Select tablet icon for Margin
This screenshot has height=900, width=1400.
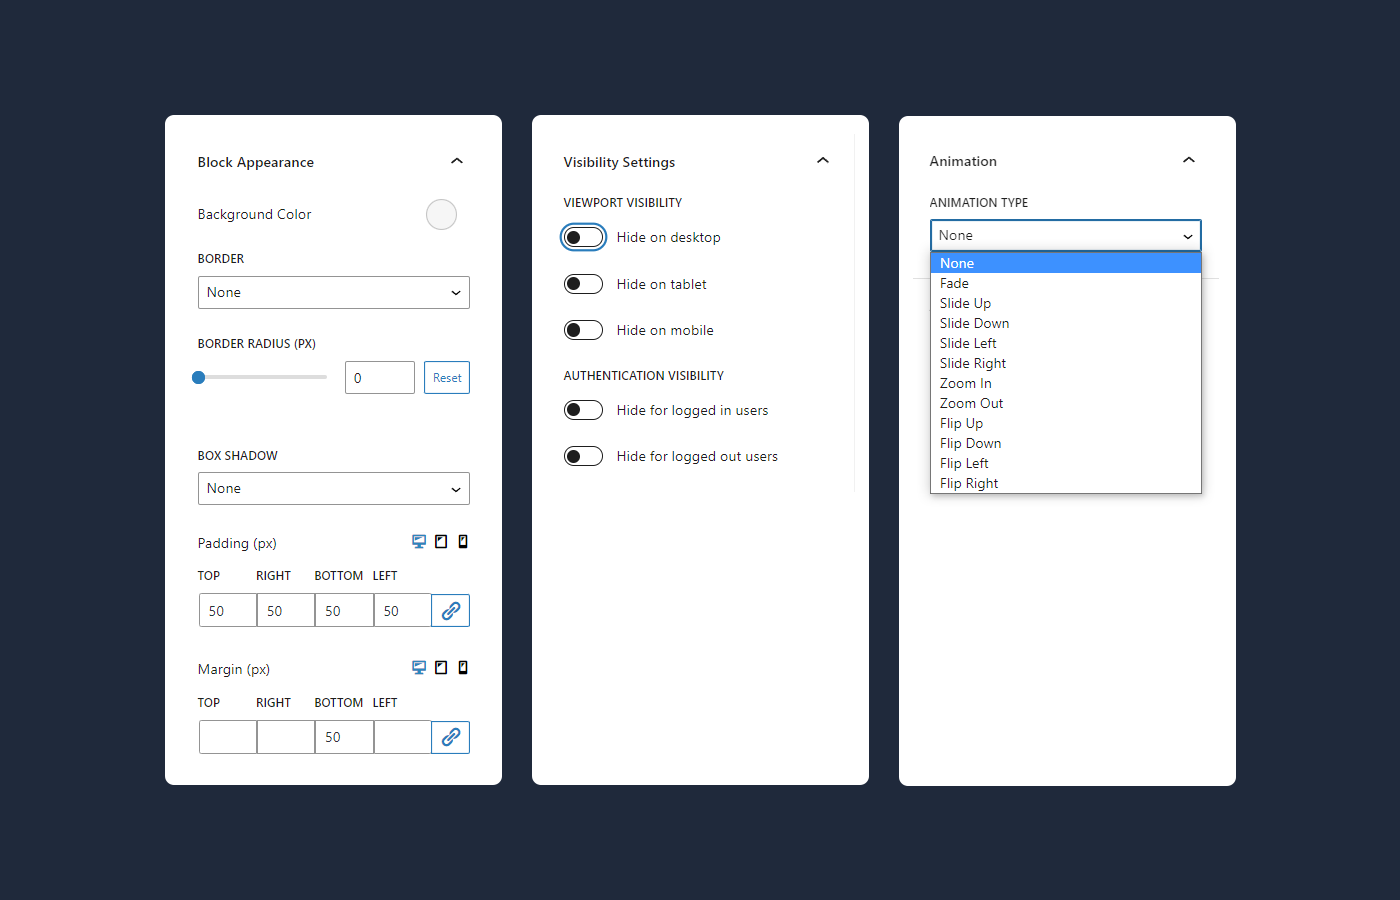(x=441, y=667)
